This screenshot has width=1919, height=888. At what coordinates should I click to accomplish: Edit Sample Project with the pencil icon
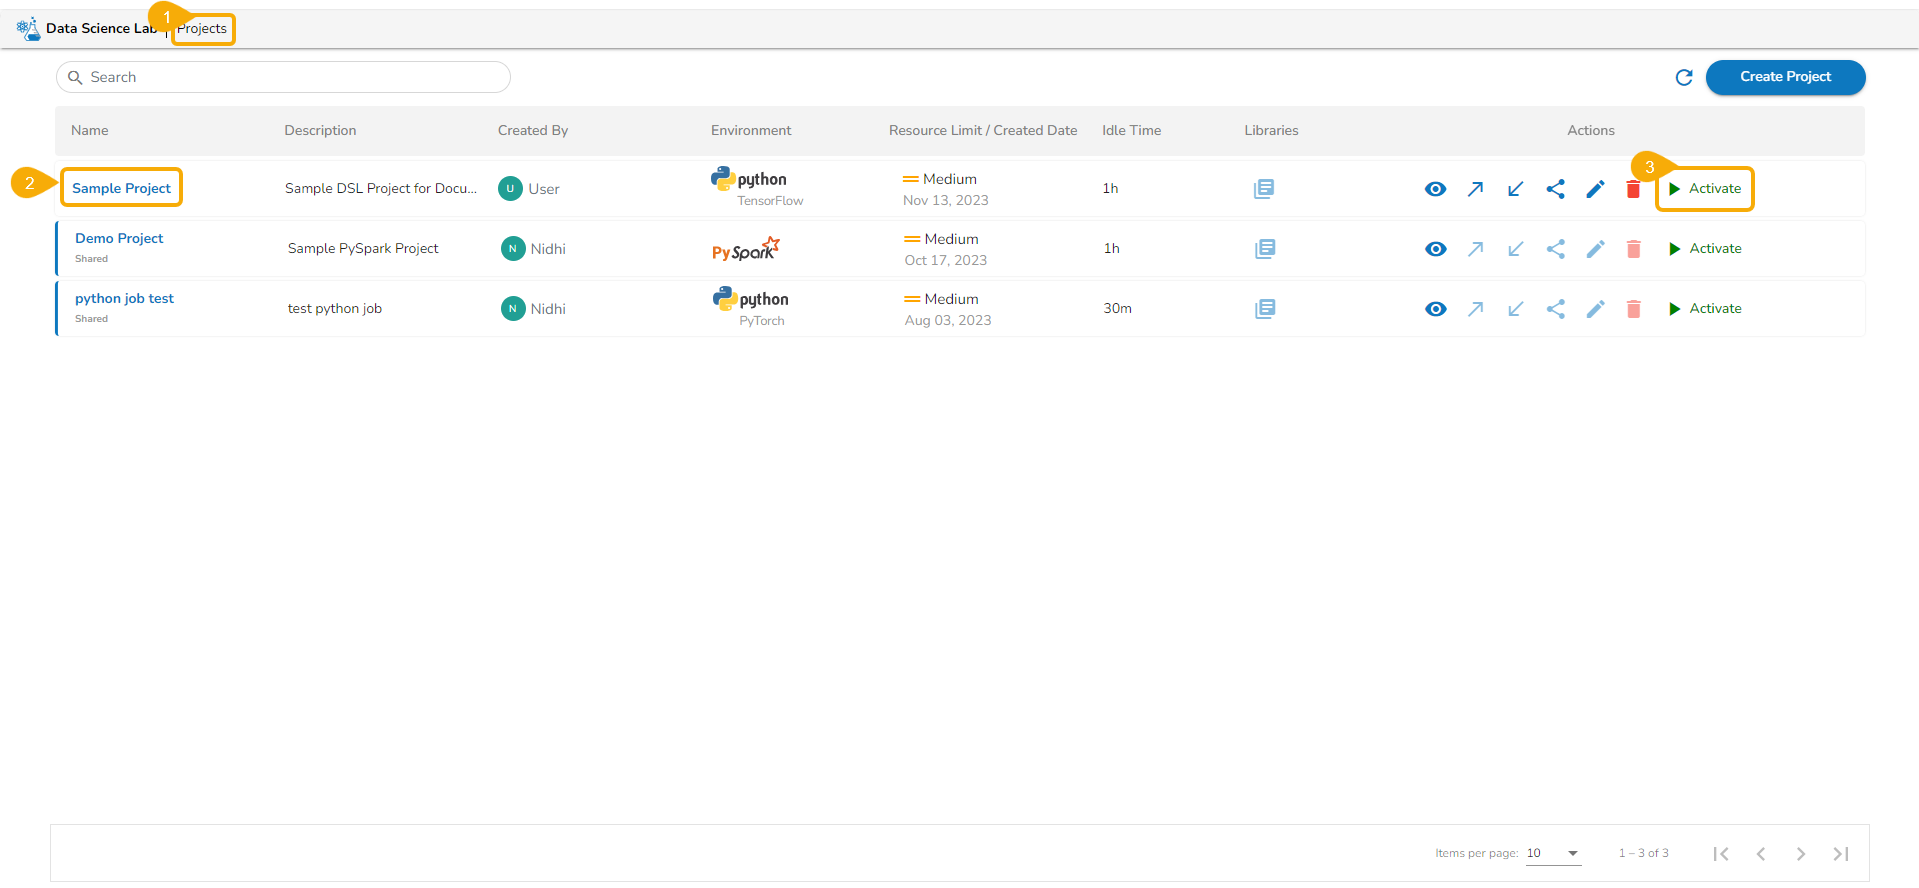point(1595,189)
